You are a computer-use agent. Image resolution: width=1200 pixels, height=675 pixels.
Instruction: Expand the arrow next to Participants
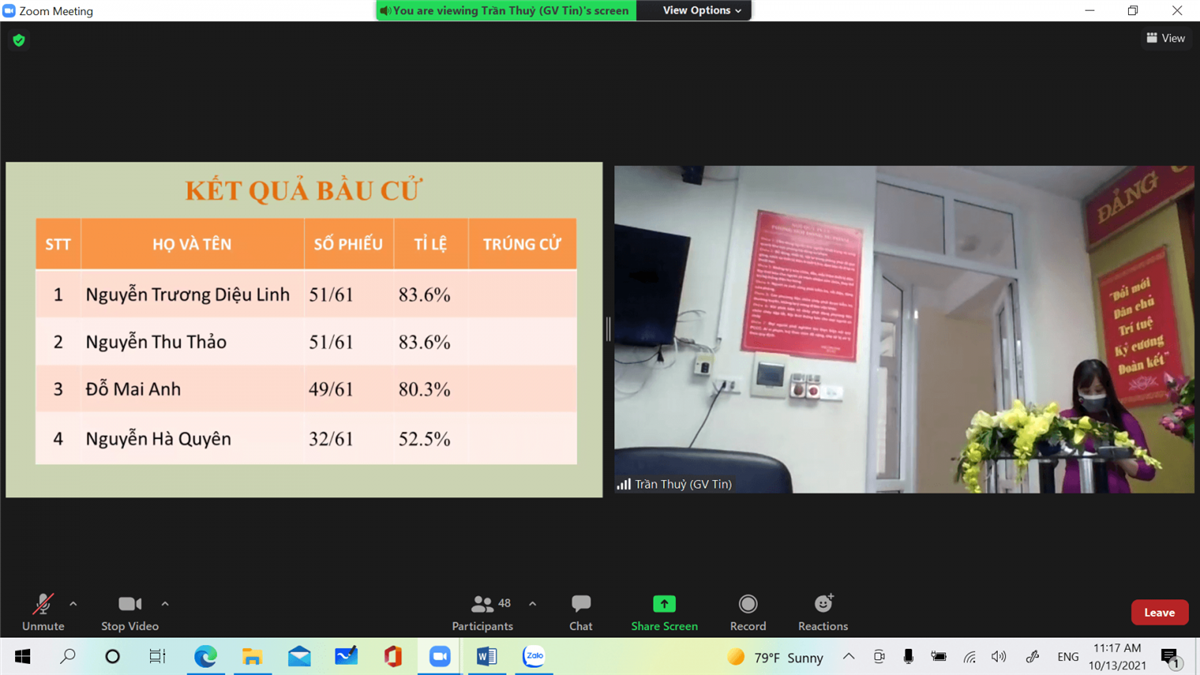[x=532, y=604]
